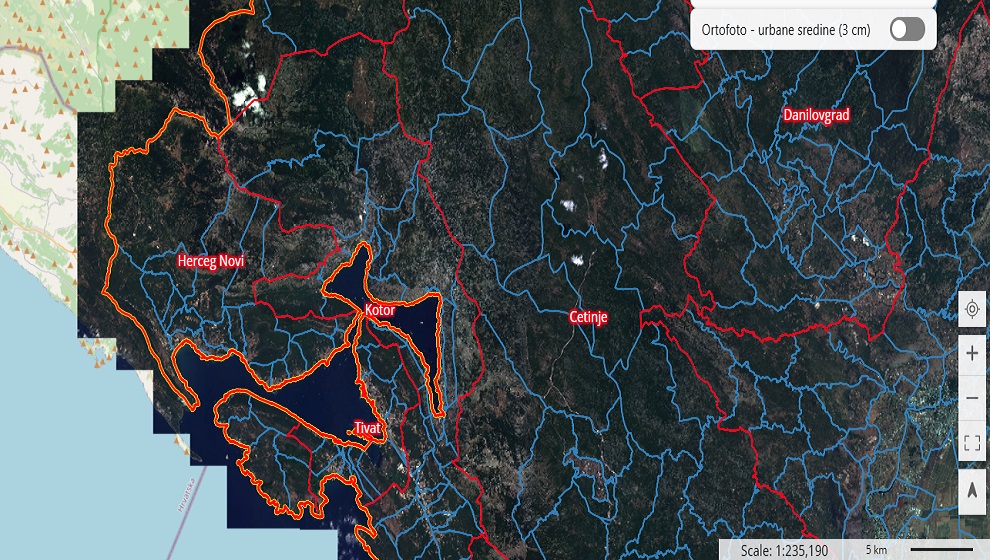Enter fullscreen map view
The width and height of the screenshot is (990, 560).
[x=972, y=443]
